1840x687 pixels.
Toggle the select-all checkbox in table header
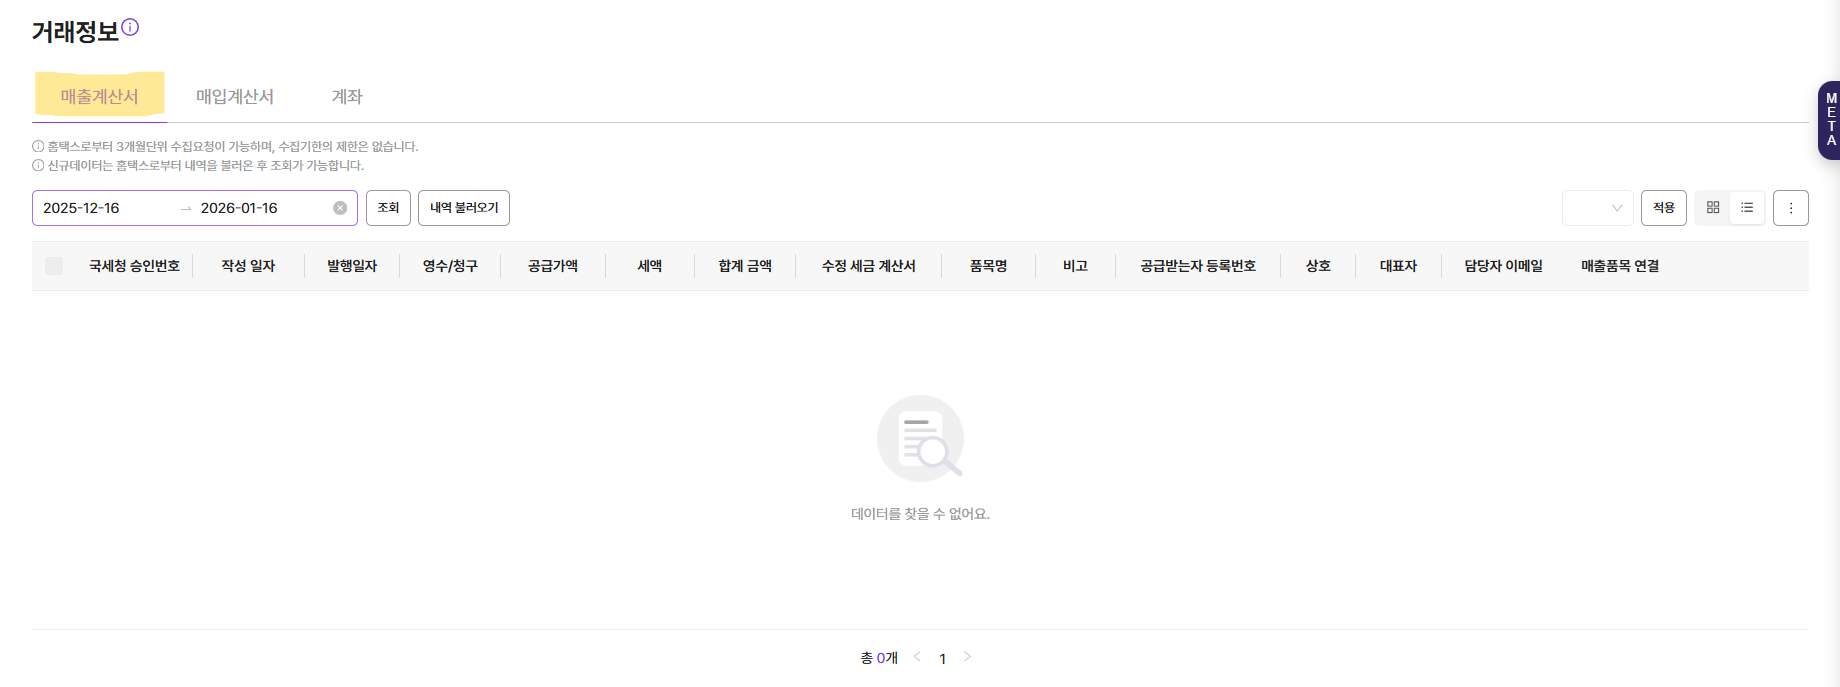click(54, 266)
